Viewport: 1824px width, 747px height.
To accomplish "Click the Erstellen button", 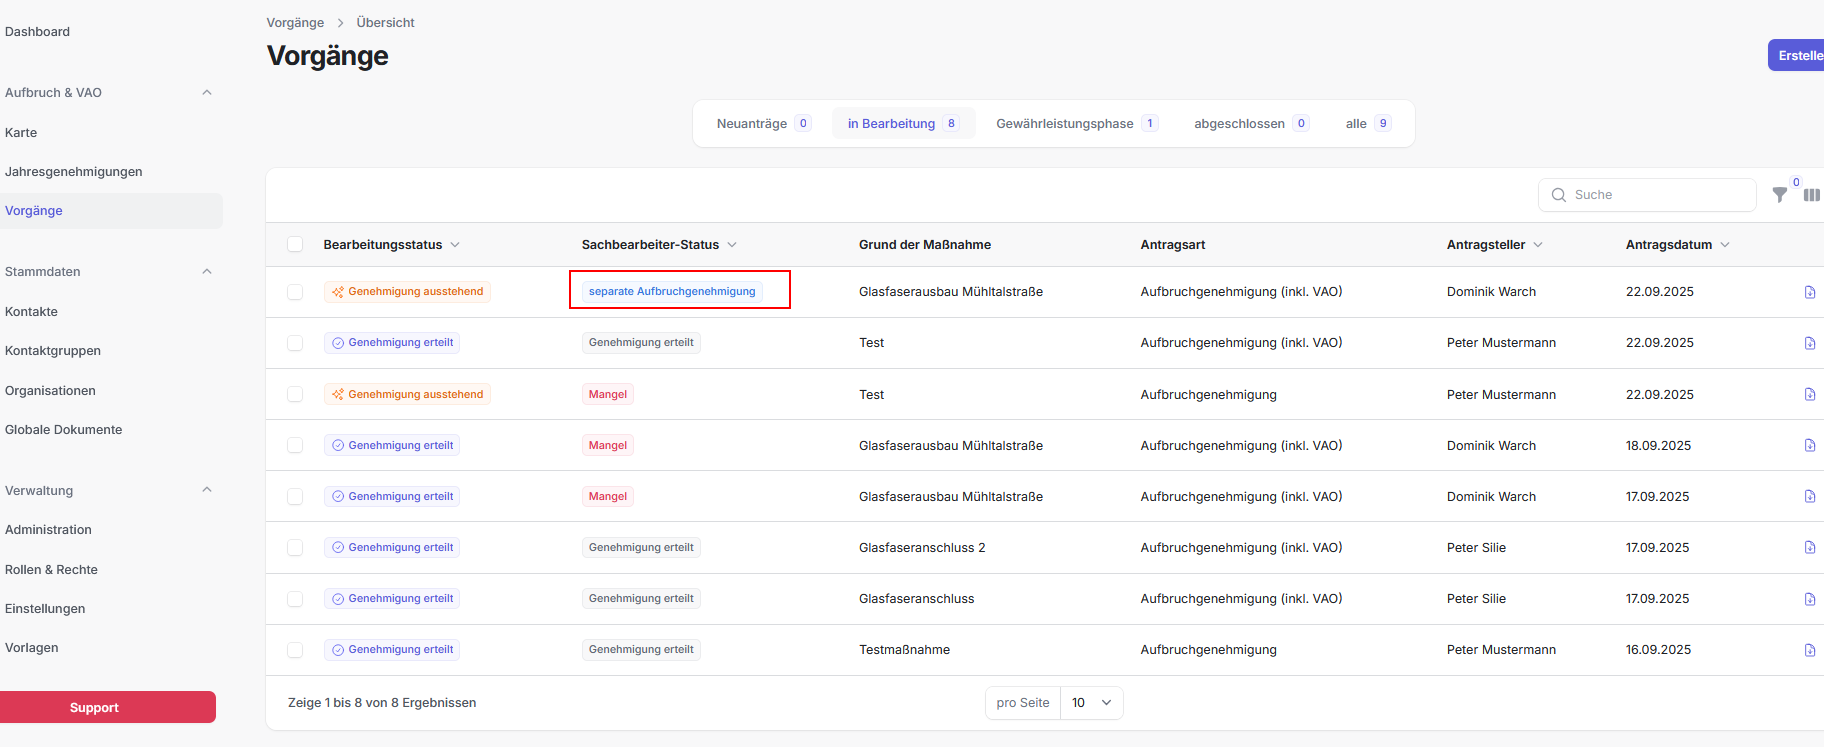I will (x=1797, y=55).
